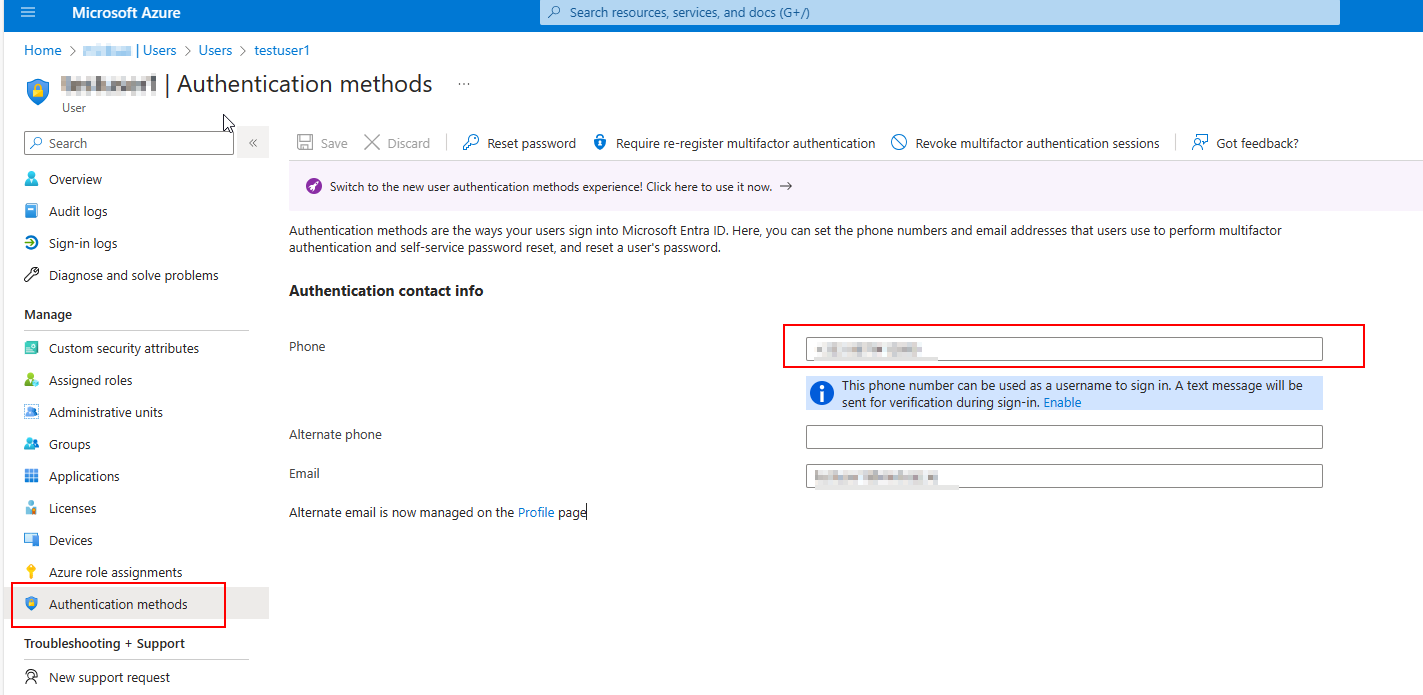1423x695 pixels.
Task: Open the first Users breadcrumb link
Action: 159,50
